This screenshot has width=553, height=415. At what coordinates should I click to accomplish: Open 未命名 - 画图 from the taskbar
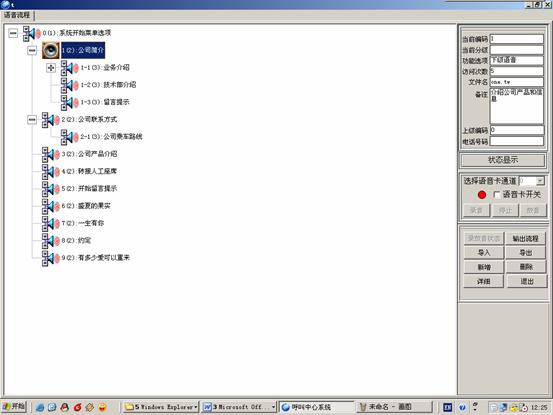[x=394, y=407]
